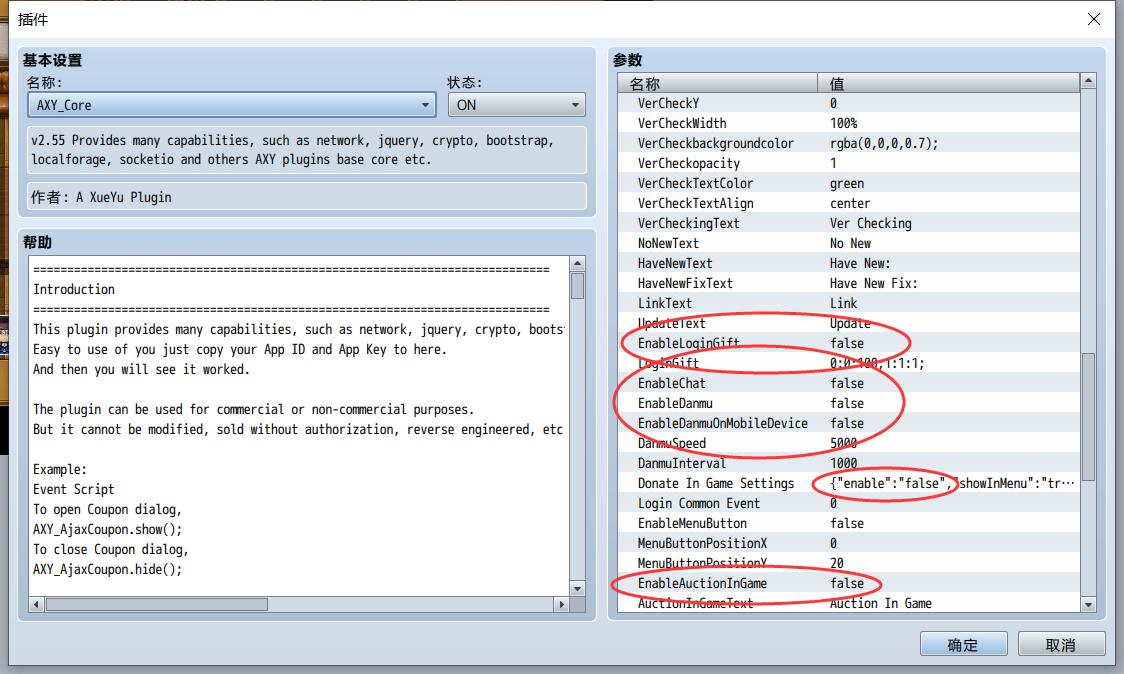Viewport: 1124px width, 674px height.
Task: Click the parameter list vertical scrollbar thumb
Action: [1088, 416]
